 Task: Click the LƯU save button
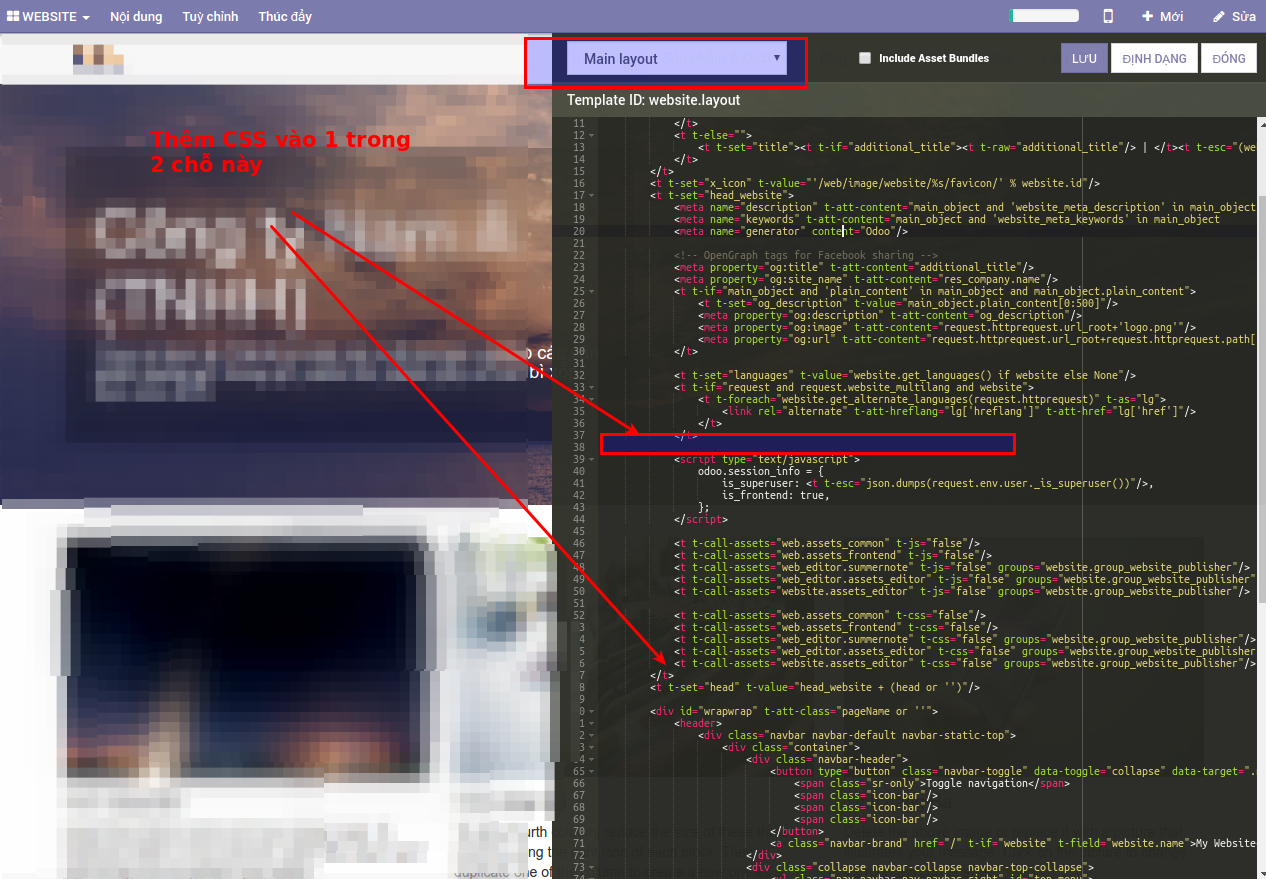pos(1084,58)
